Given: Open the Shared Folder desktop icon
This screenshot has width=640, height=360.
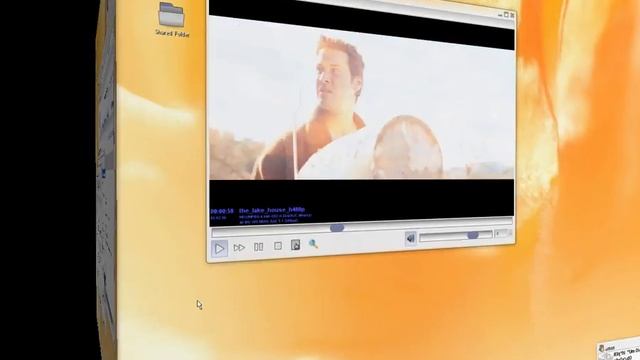Looking at the screenshot, I should [172, 20].
